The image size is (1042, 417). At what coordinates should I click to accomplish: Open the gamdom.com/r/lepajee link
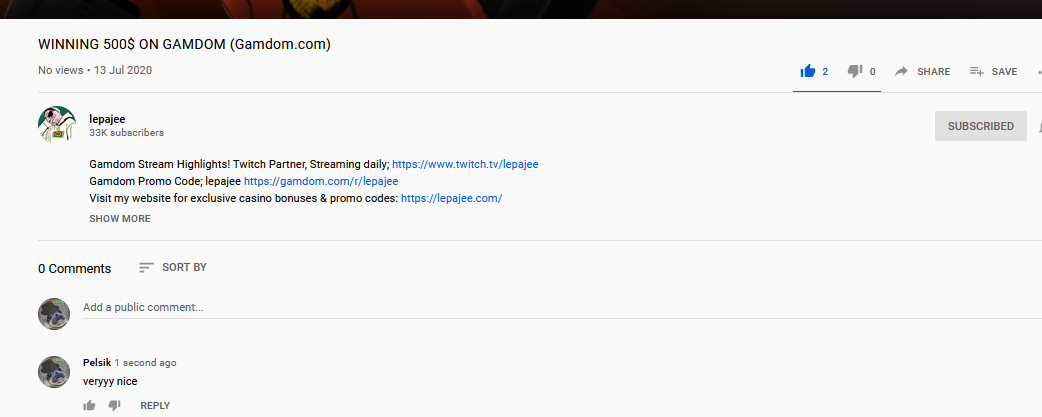point(321,181)
